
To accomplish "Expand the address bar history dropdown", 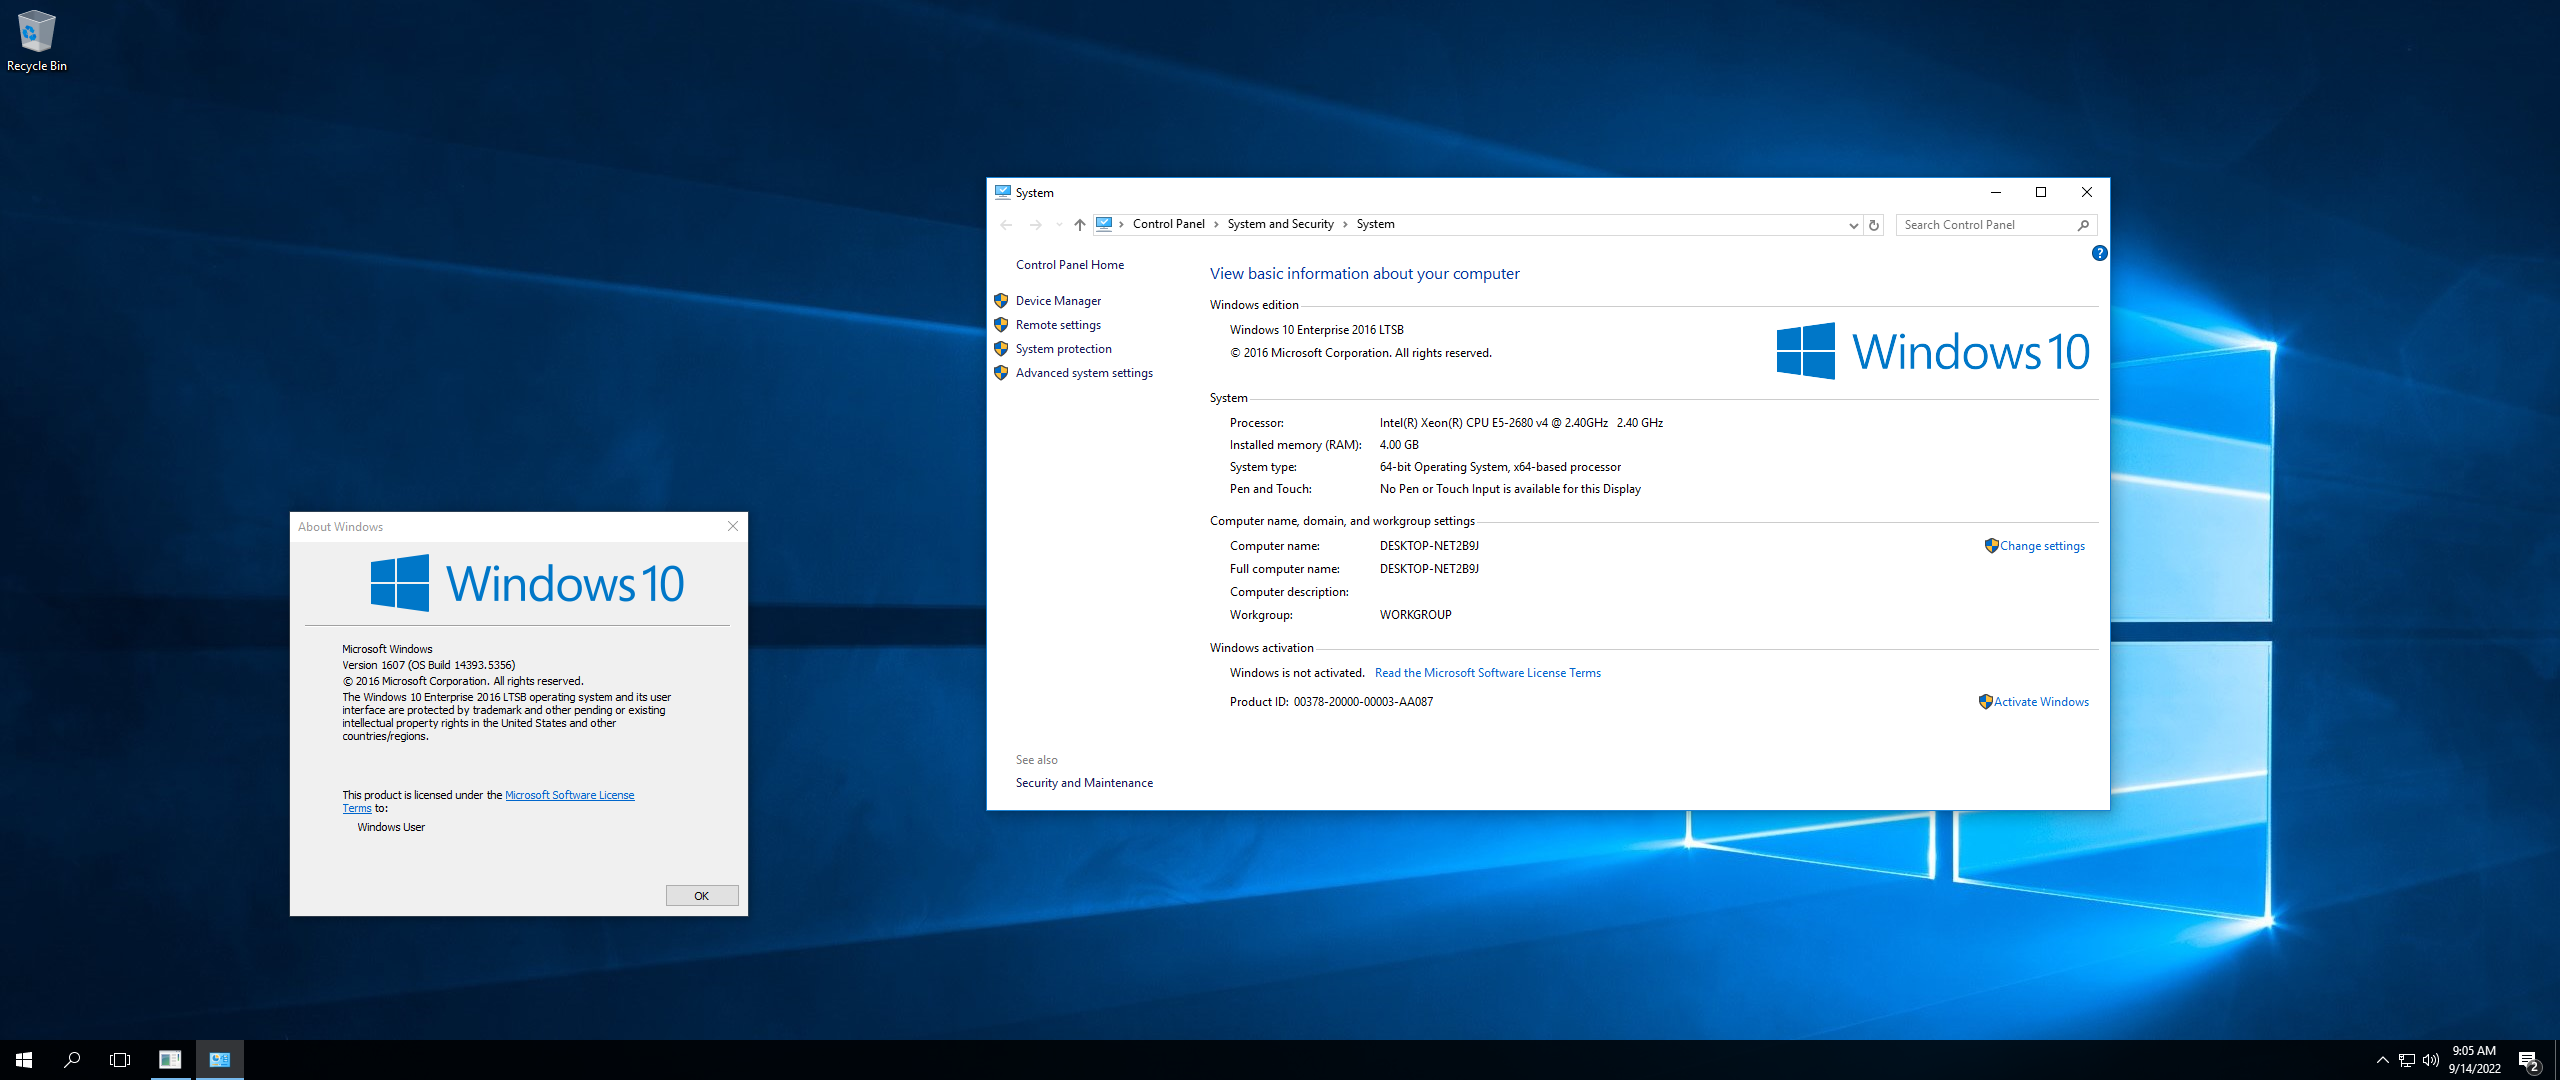I will pyautogui.click(x=1853, y=225).
